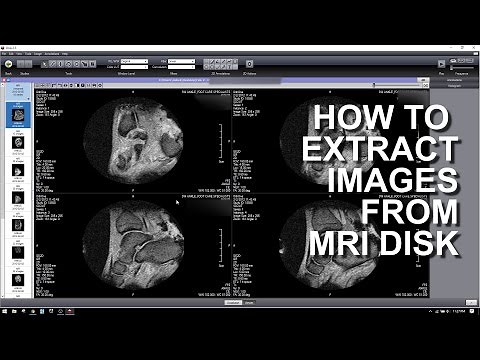480x360 pixels.
Task: Open the View menu
Action: tap(19, 54)
